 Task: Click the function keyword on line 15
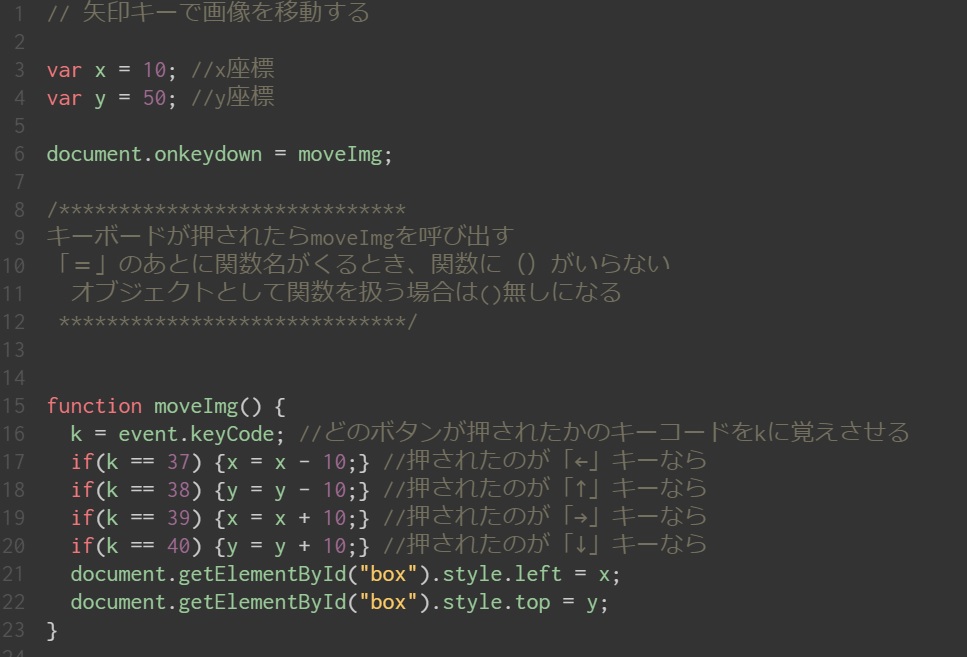click(94, 406)
